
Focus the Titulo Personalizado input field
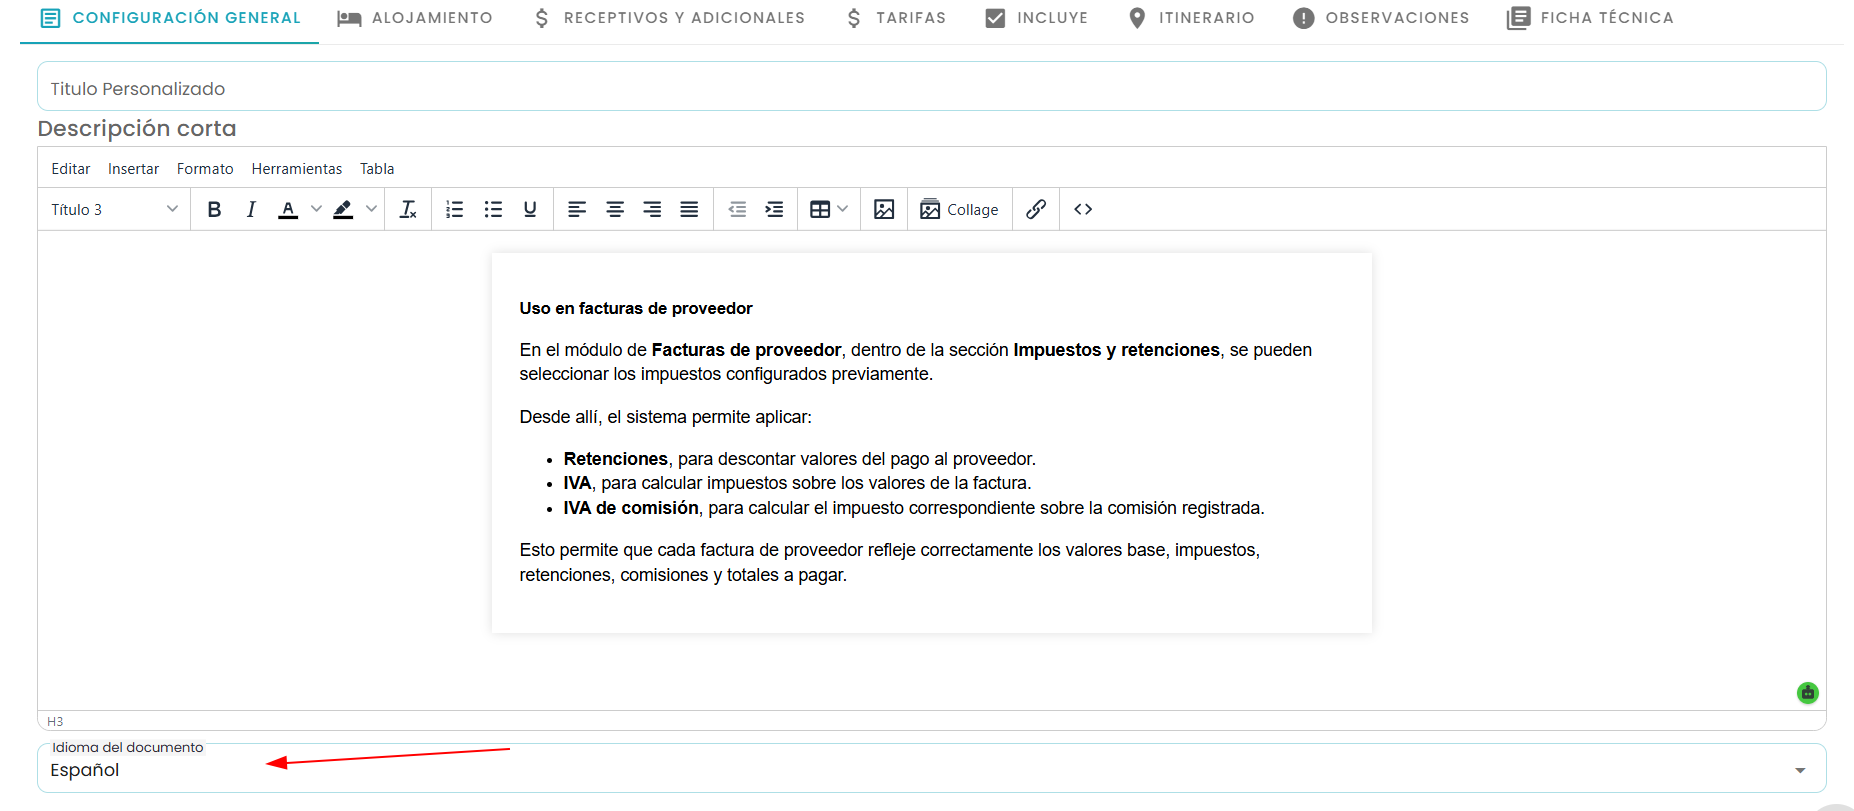pyautogui.click(x=931, y=87)
